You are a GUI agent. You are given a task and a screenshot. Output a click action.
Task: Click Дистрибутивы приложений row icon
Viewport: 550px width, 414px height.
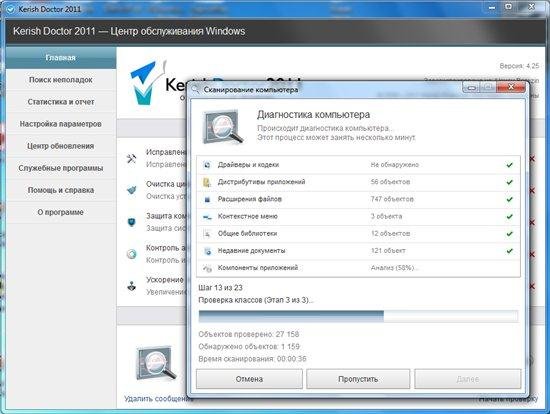tap(207, 182)
